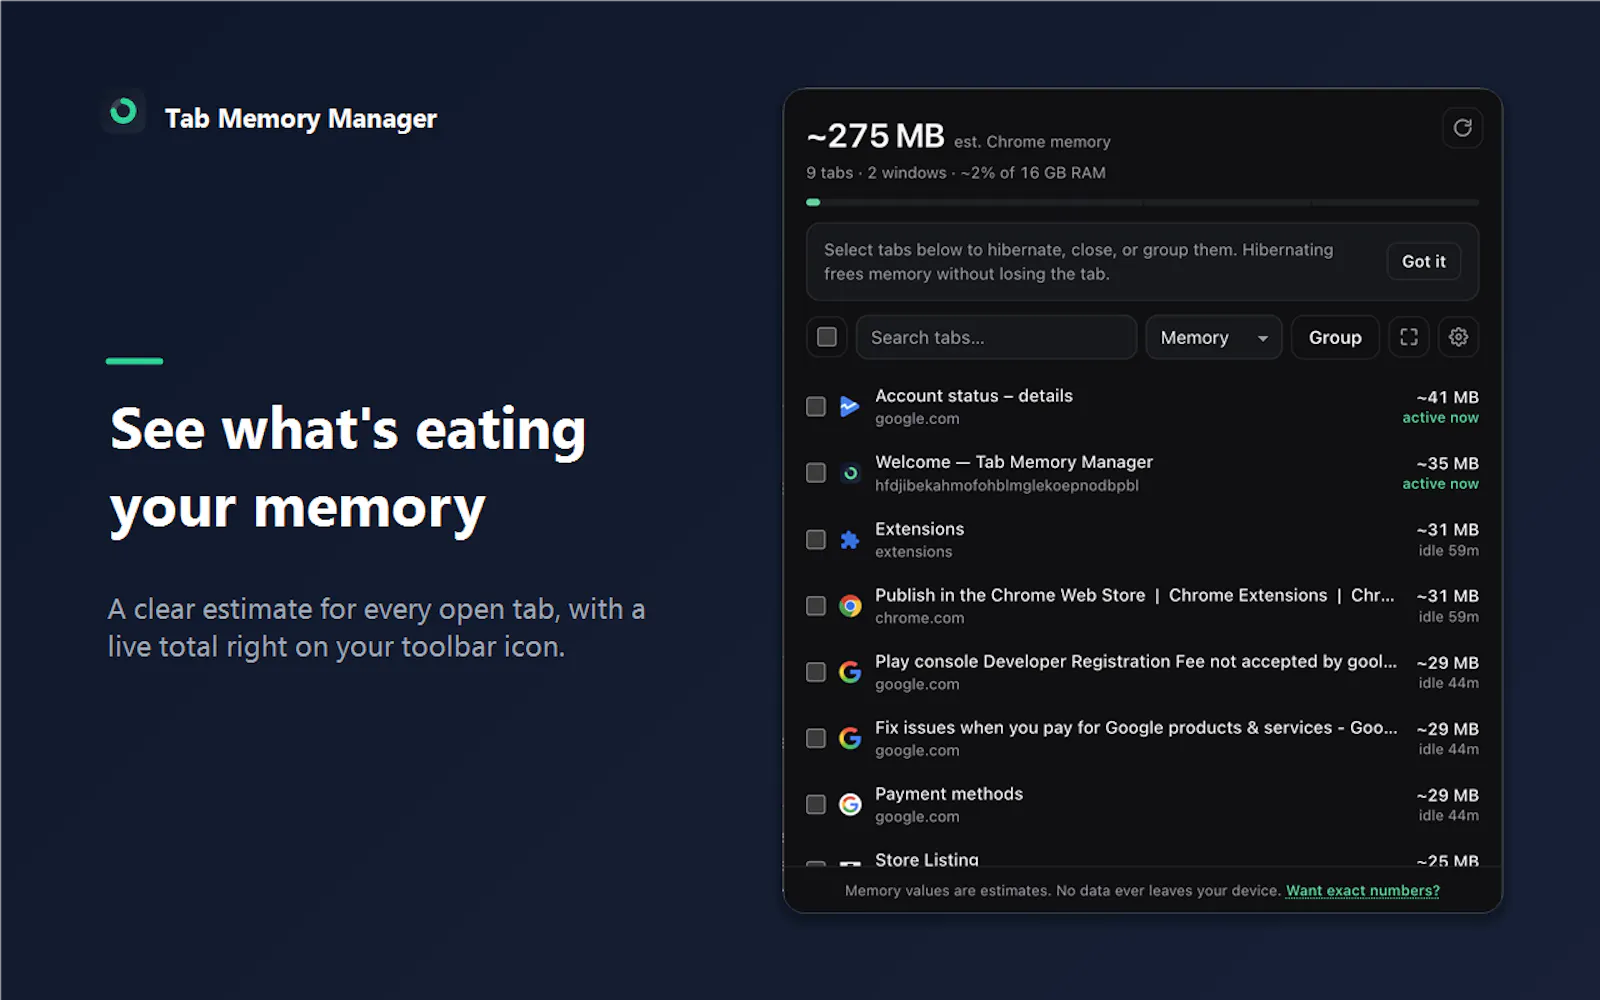
Task: Click the Welcome tab favicon
Action: (x=850, y=473)
